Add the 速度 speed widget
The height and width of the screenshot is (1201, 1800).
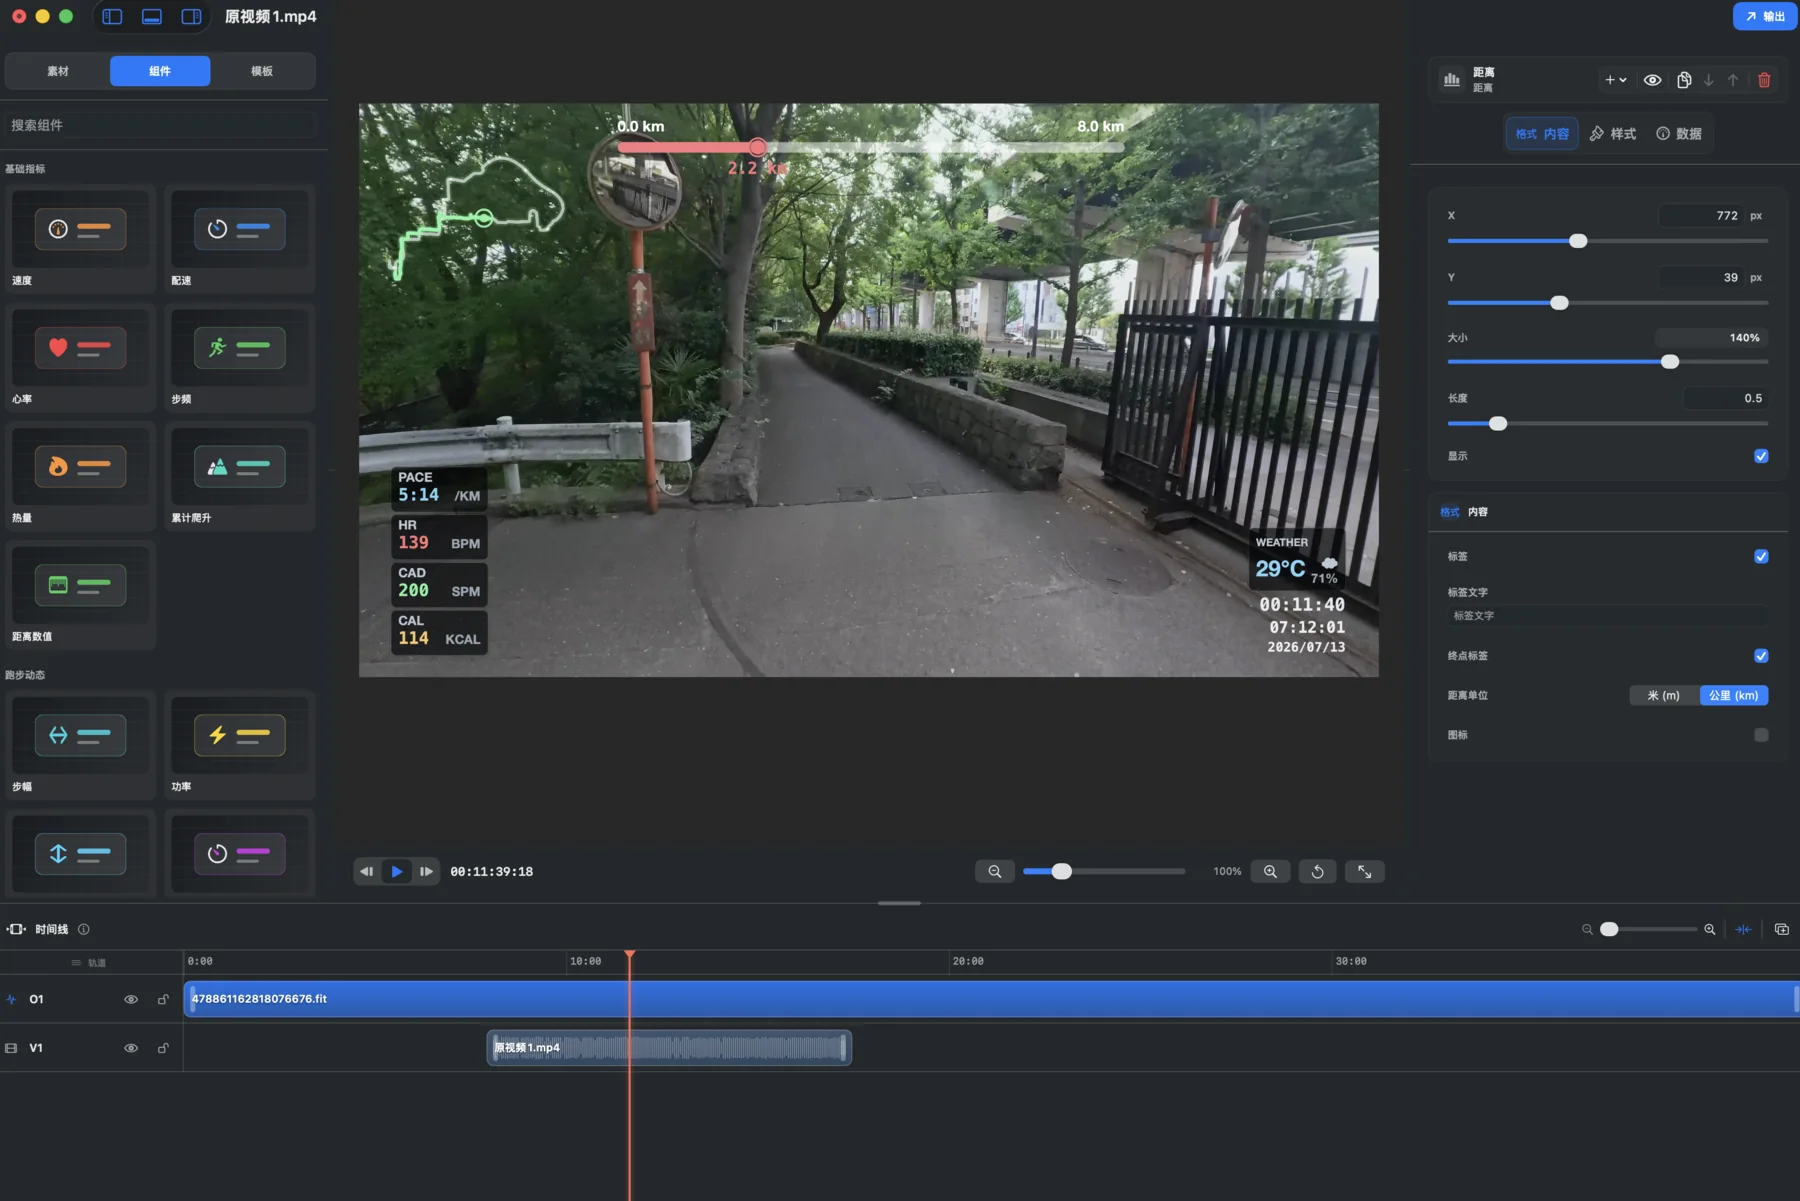[x=81, y=238]
